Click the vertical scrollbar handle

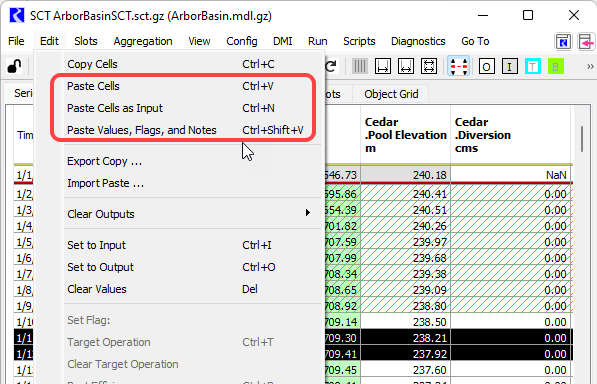click(582, 139)
